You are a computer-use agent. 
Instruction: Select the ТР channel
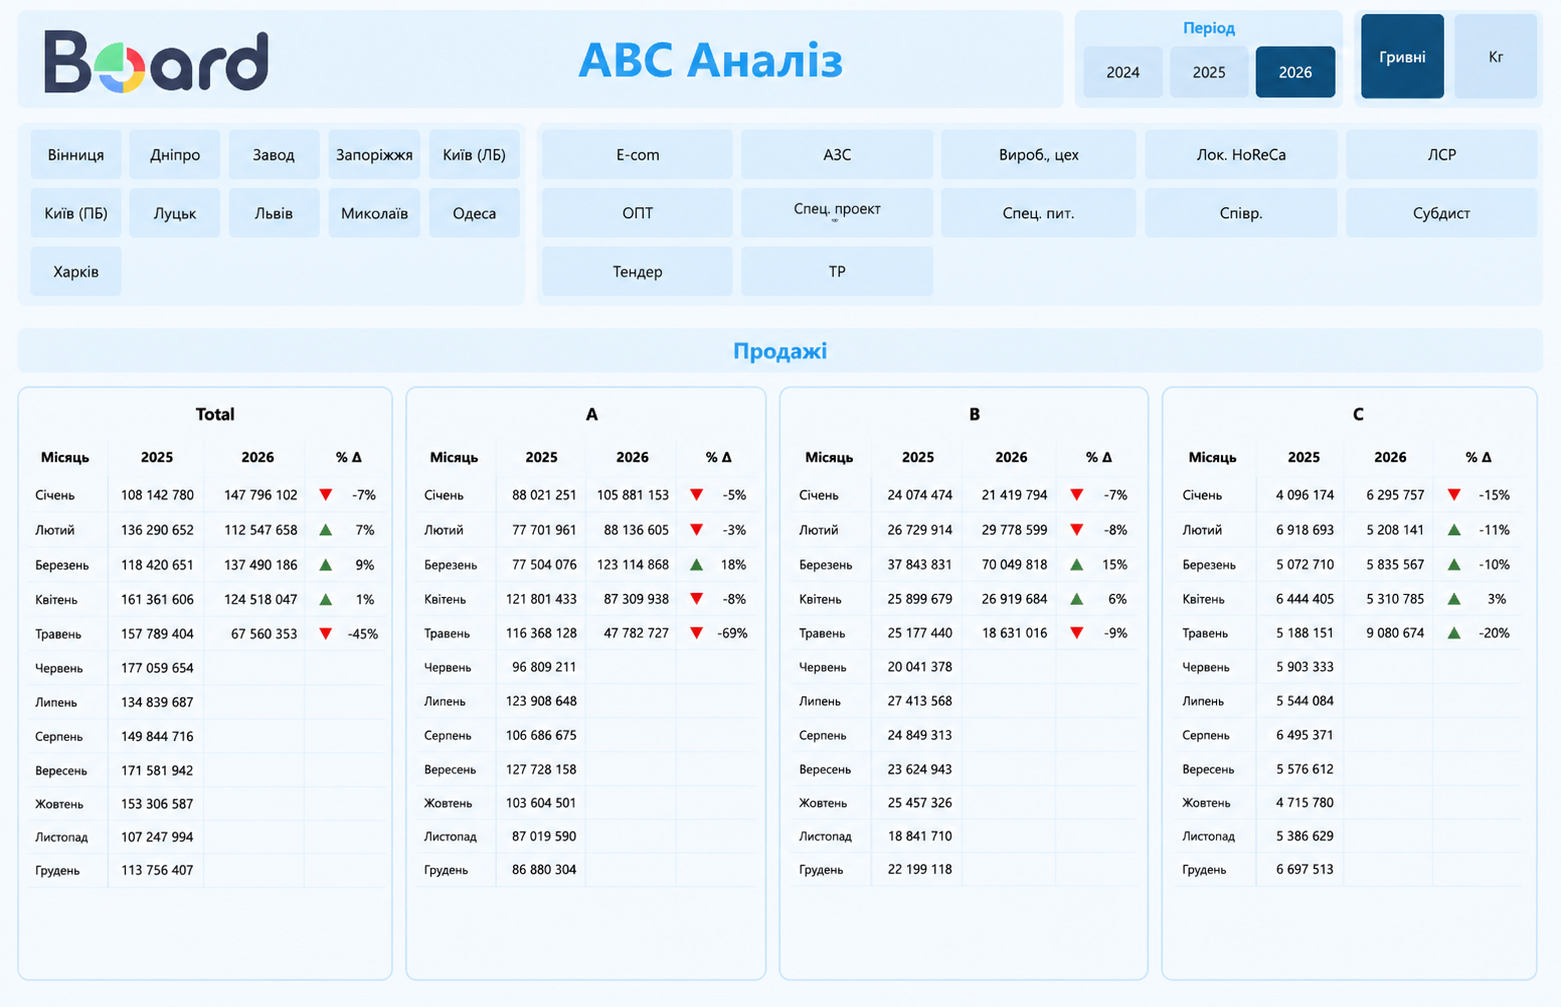(x=837, y=271)
